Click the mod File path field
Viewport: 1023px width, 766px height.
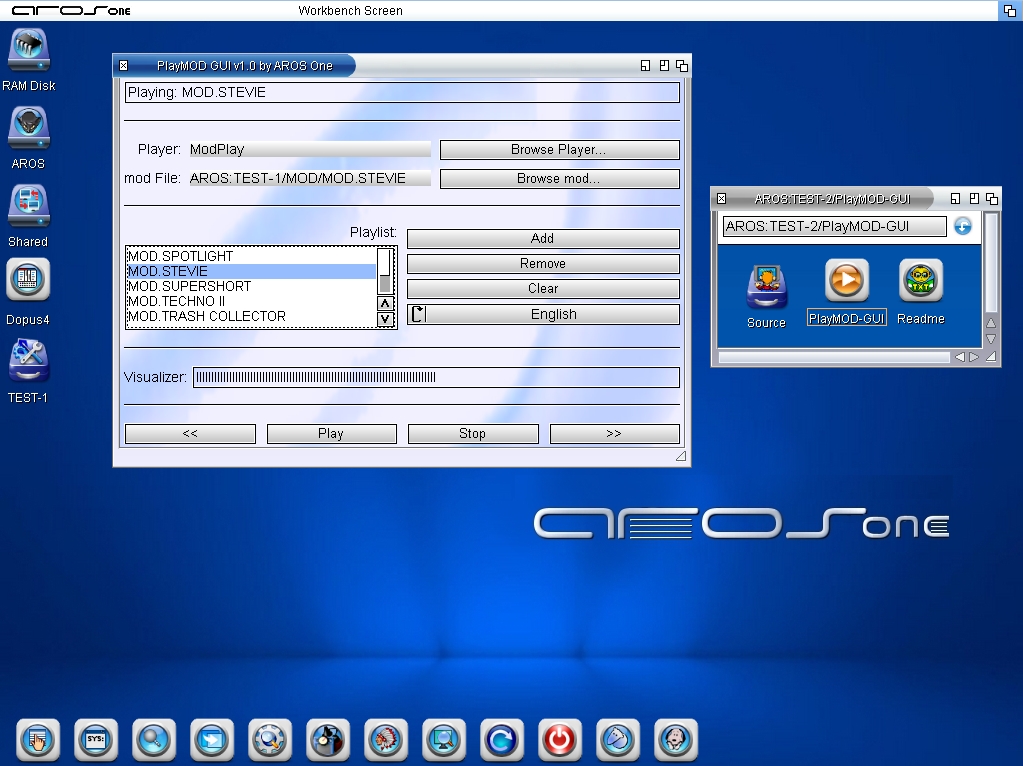310,179
